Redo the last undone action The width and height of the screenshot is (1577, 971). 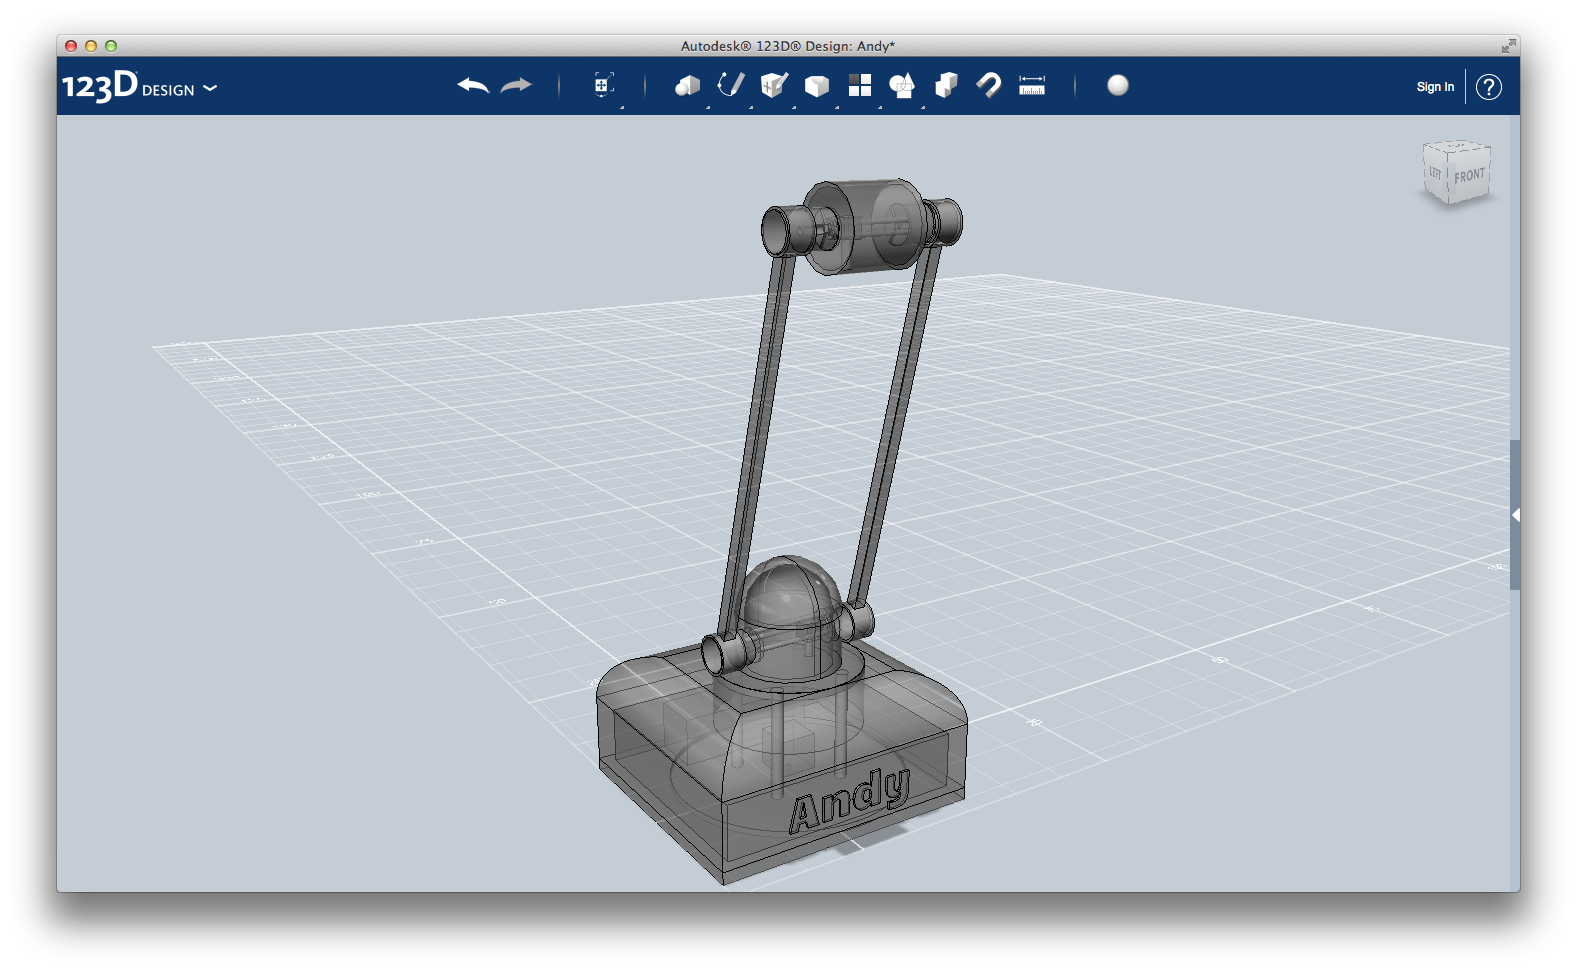point(516,86)
